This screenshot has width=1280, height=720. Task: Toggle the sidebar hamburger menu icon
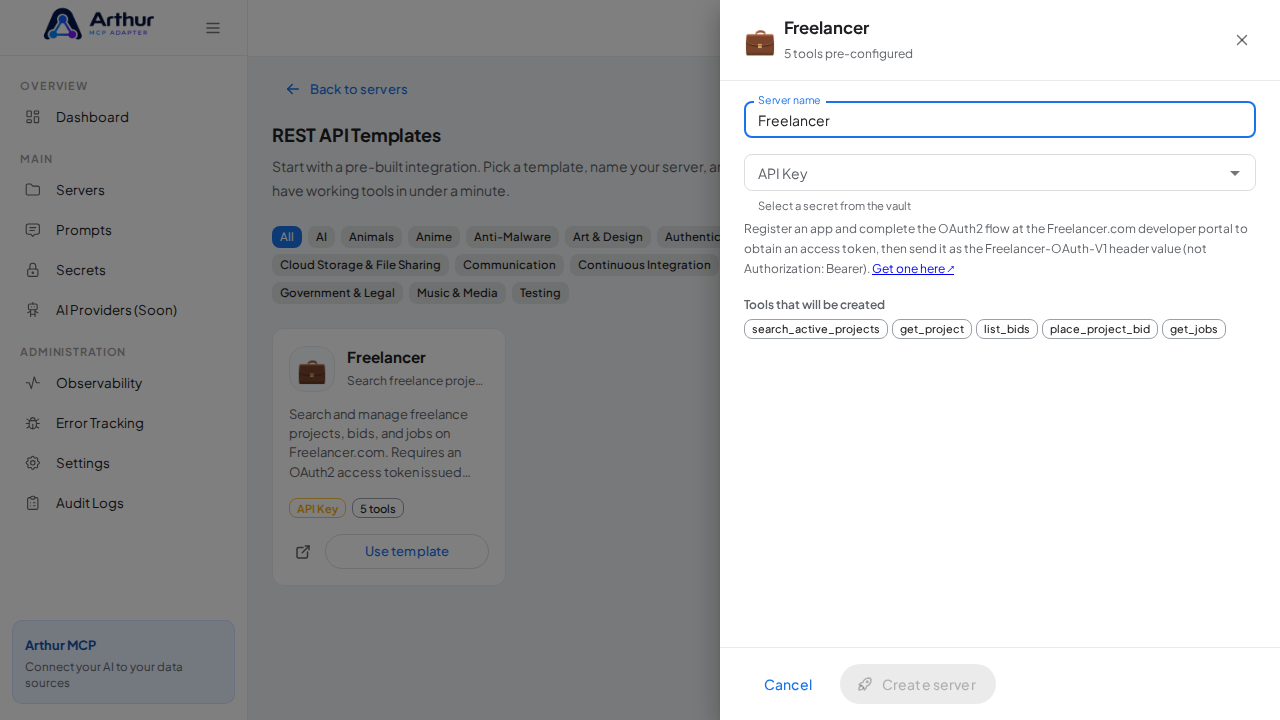[213, 28]
